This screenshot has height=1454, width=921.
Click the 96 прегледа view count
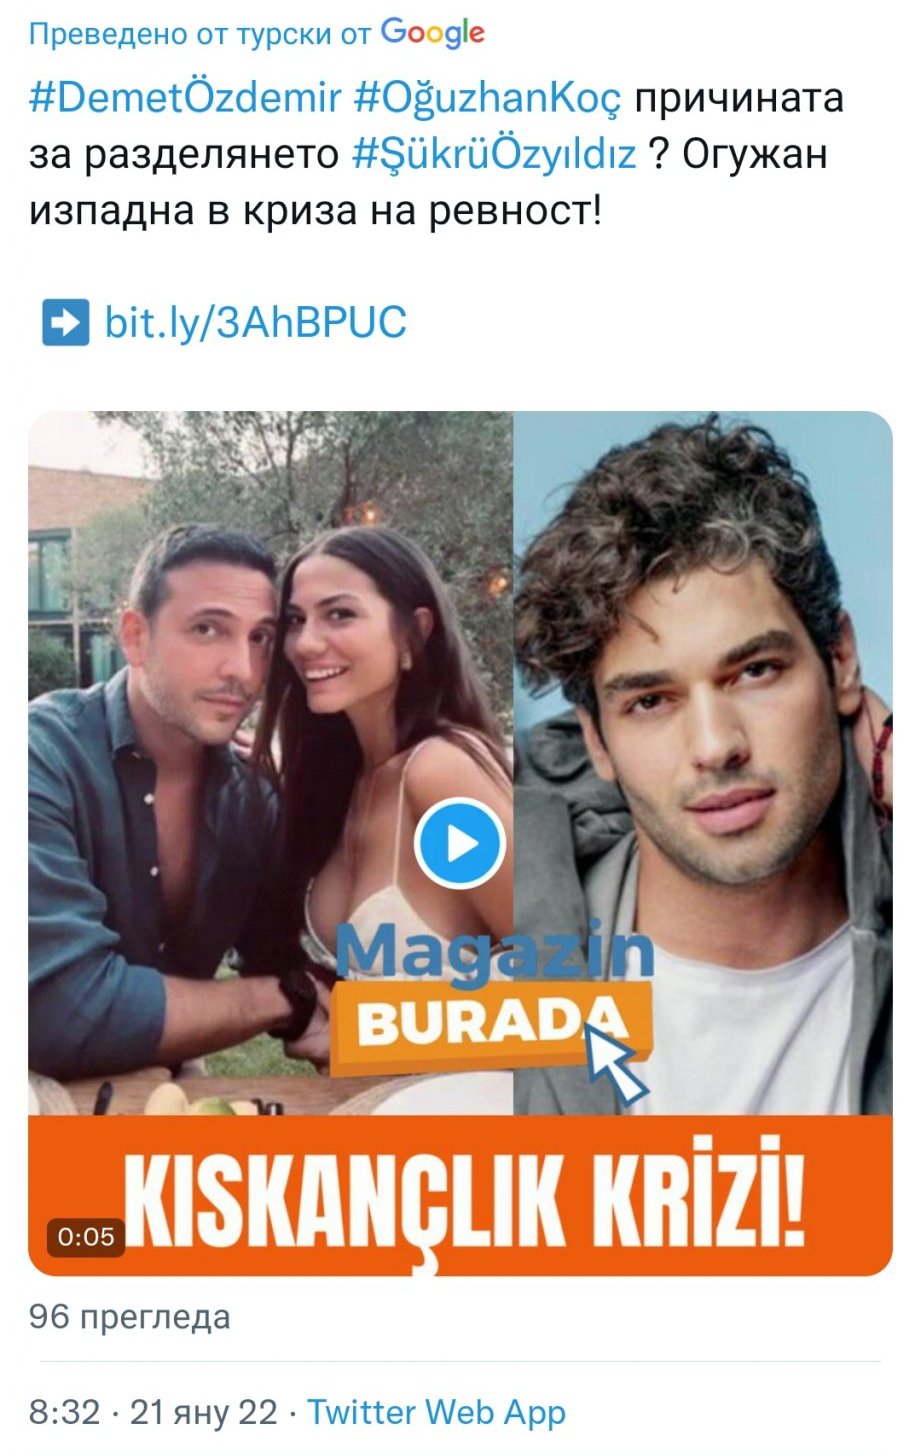coord(130,1316)
